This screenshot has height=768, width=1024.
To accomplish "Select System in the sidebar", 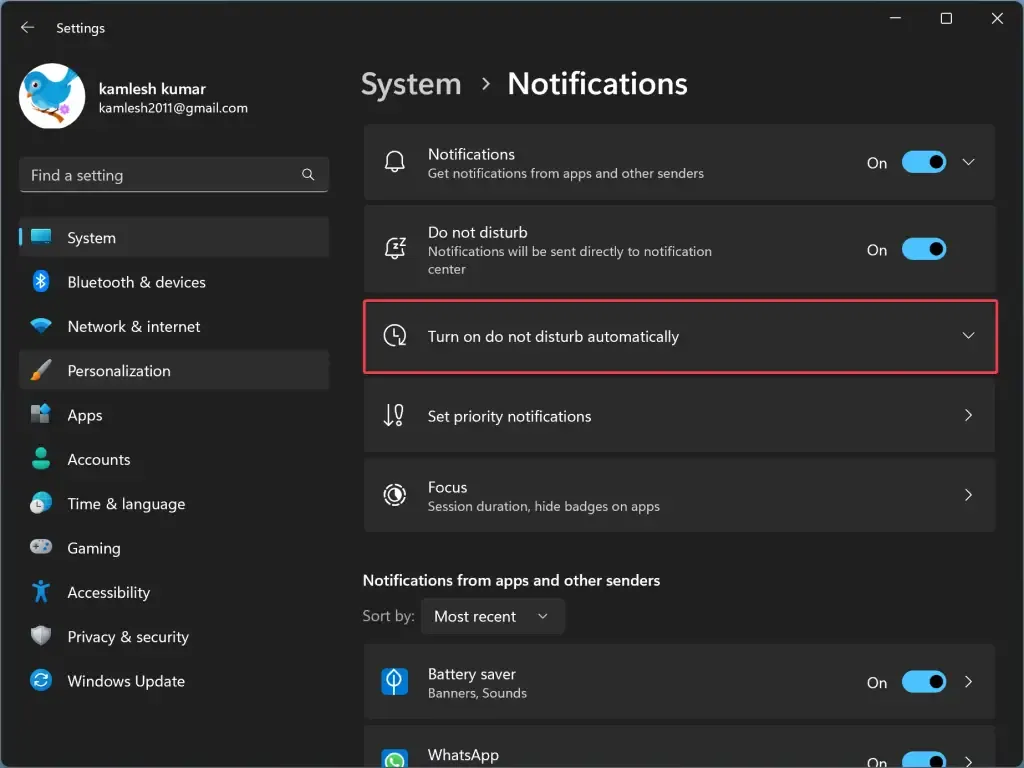I will [174, 238].
